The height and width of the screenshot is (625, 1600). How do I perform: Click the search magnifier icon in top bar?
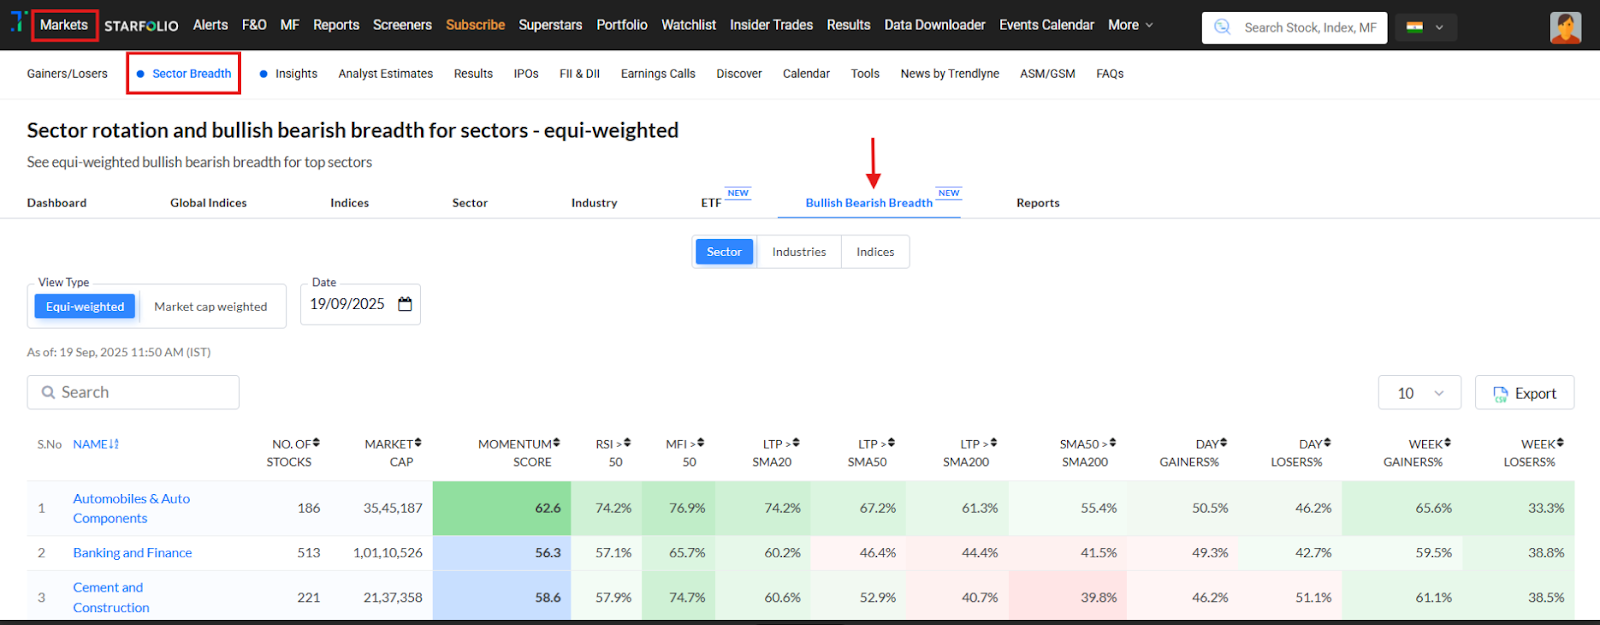[1222, 27]
